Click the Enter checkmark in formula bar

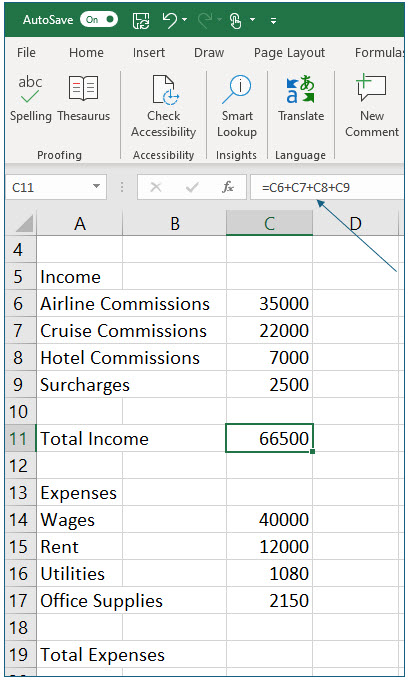[192, 187]
